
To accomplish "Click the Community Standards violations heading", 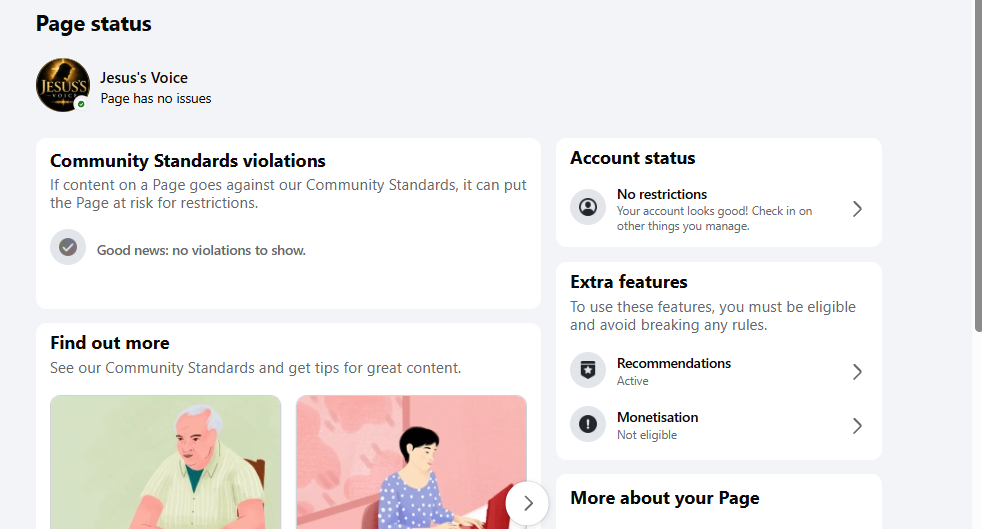I will [x=188, y=161].
